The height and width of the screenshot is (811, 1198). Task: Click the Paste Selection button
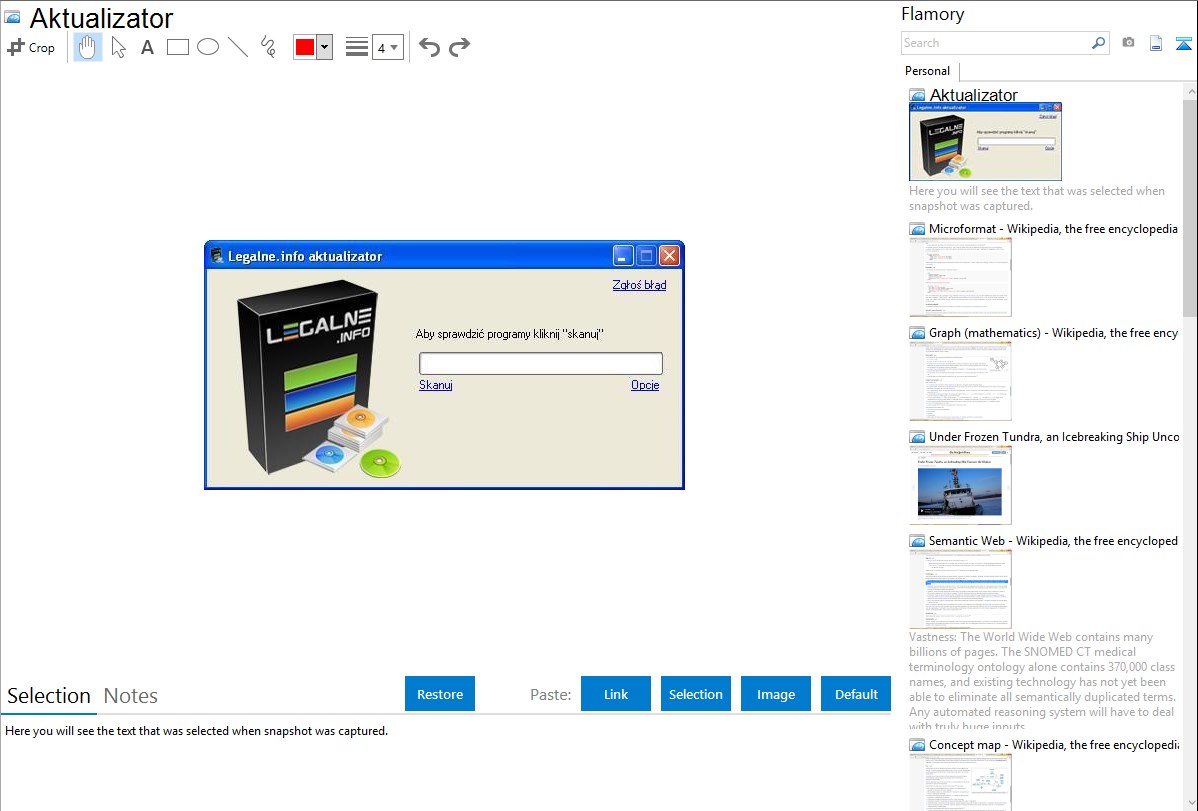pos(695,694)
